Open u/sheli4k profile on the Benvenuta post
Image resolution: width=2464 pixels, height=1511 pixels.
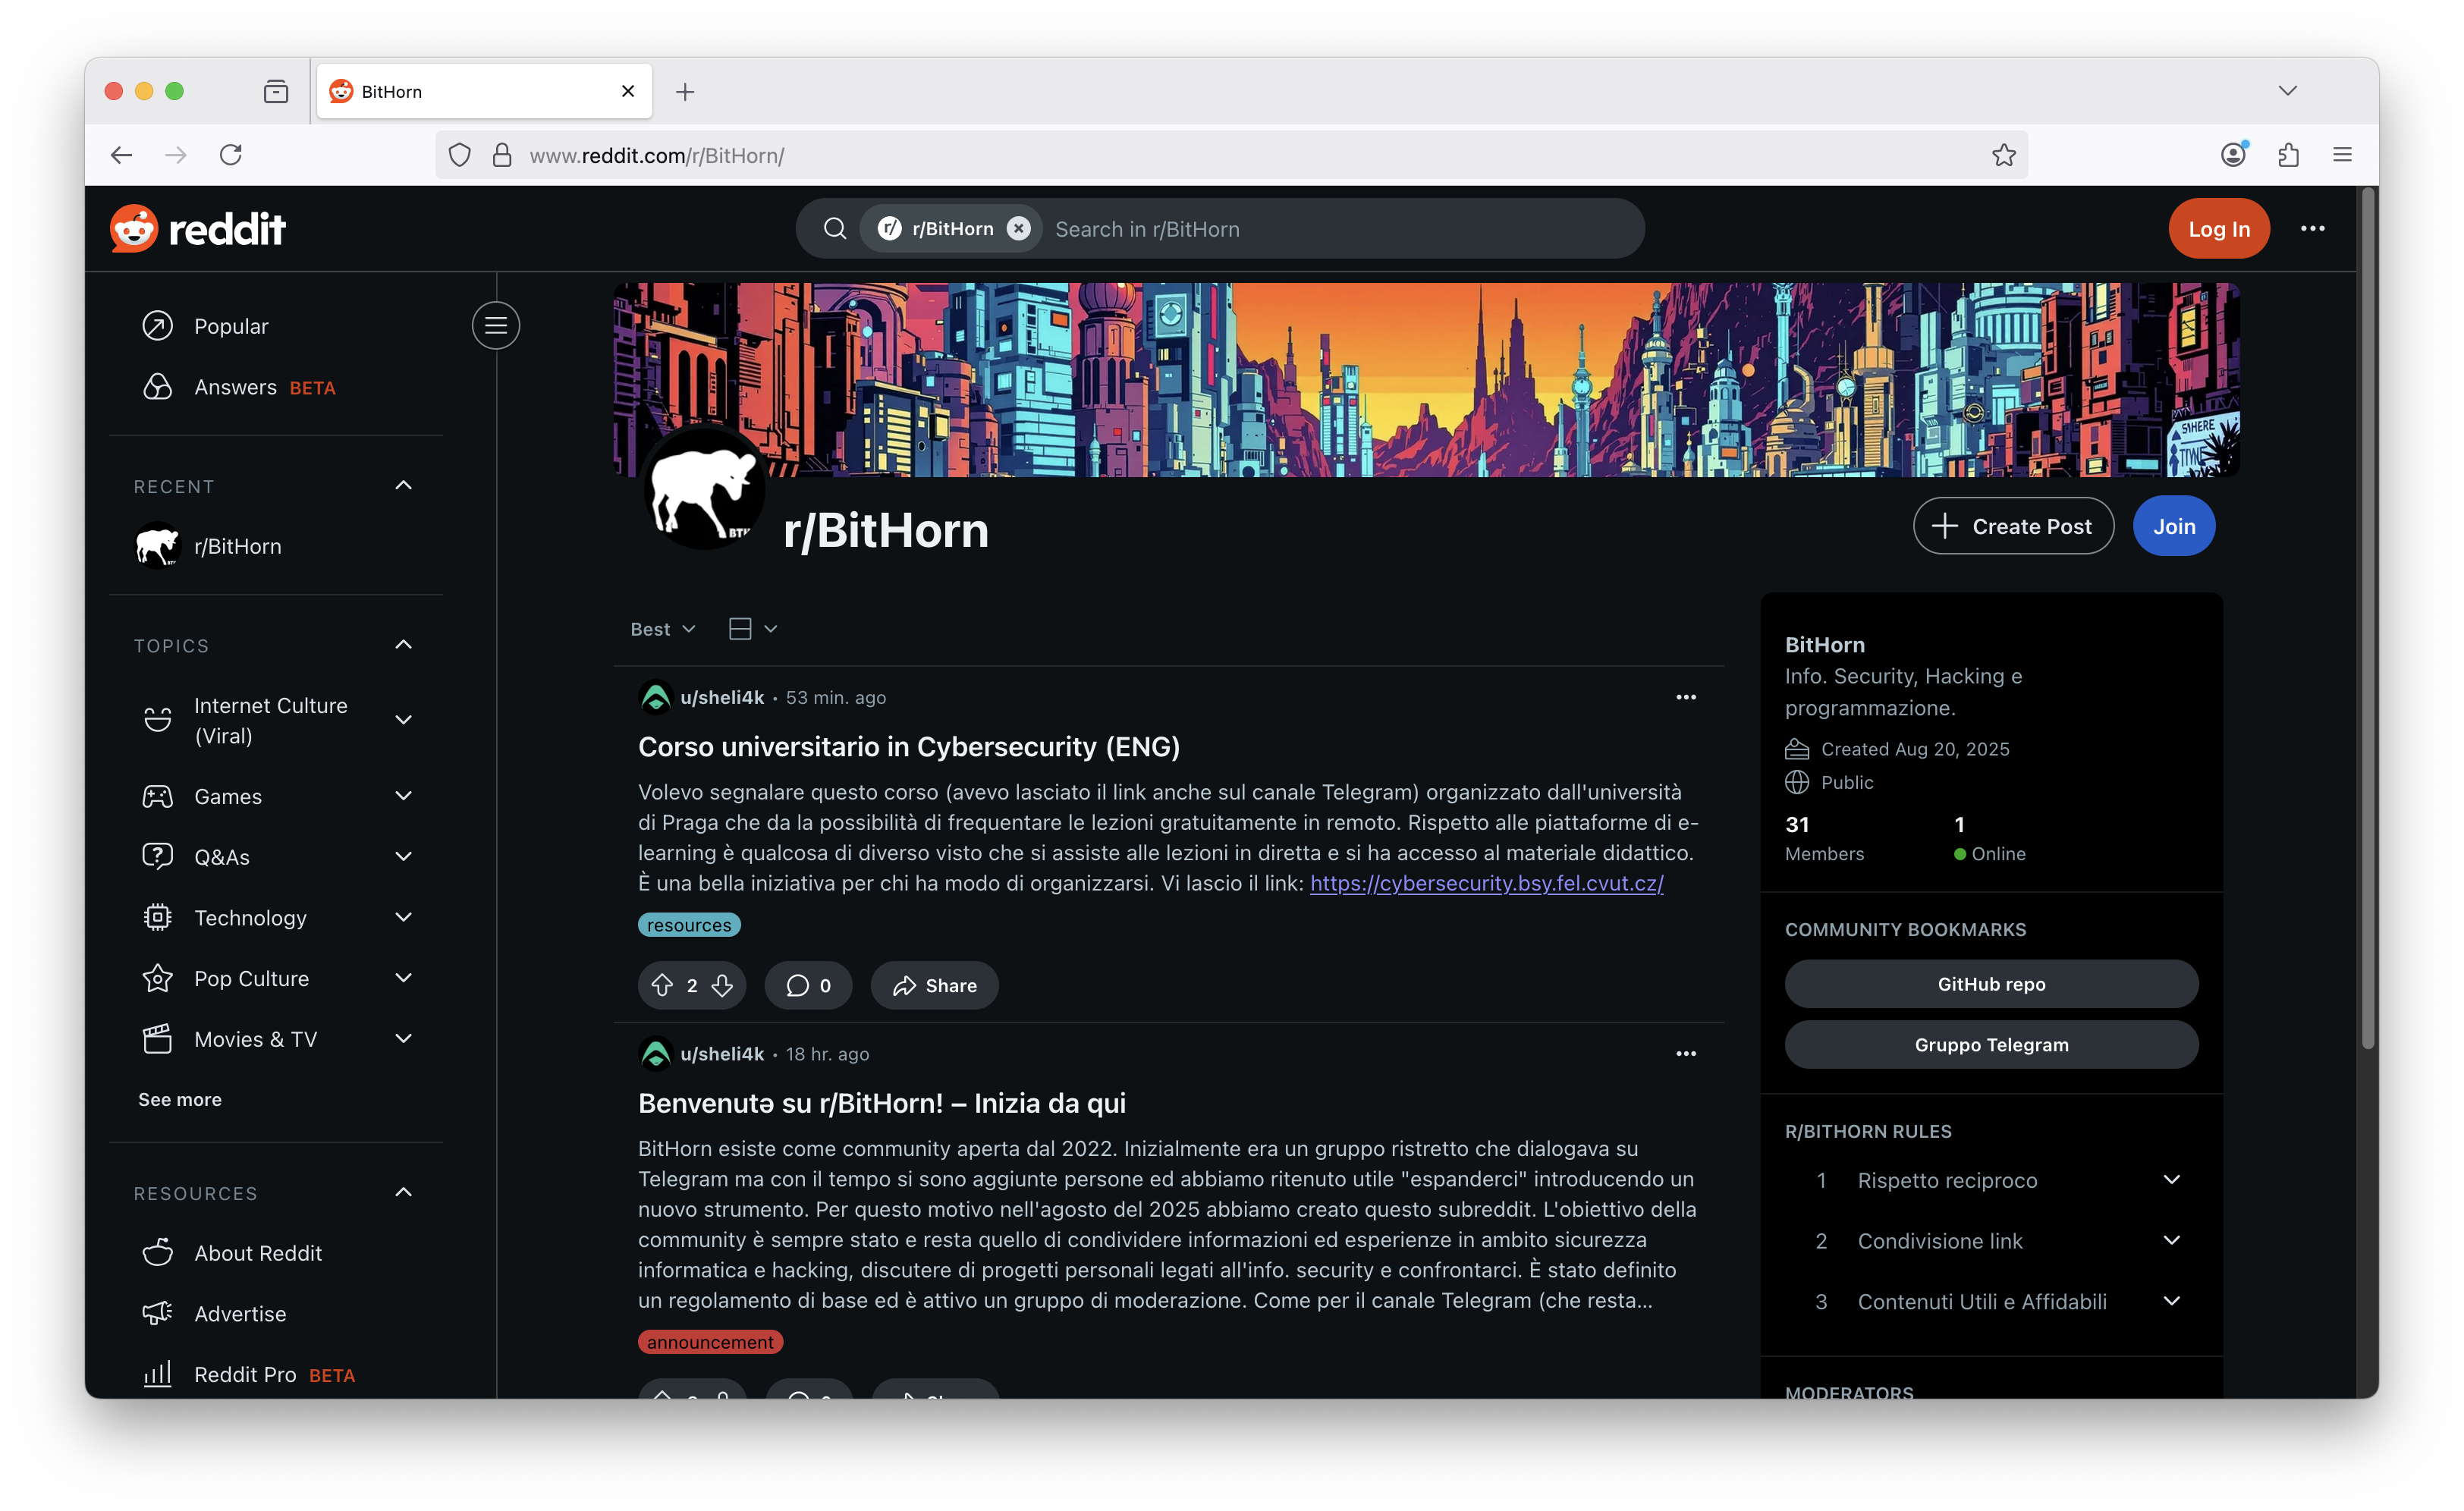[x=721, y=1054]
